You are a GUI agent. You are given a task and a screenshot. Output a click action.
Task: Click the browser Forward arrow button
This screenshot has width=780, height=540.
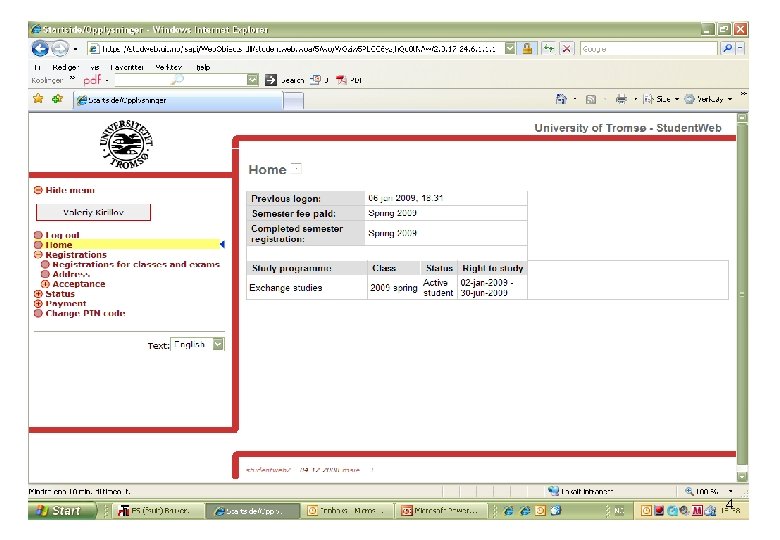pos(60,48)
